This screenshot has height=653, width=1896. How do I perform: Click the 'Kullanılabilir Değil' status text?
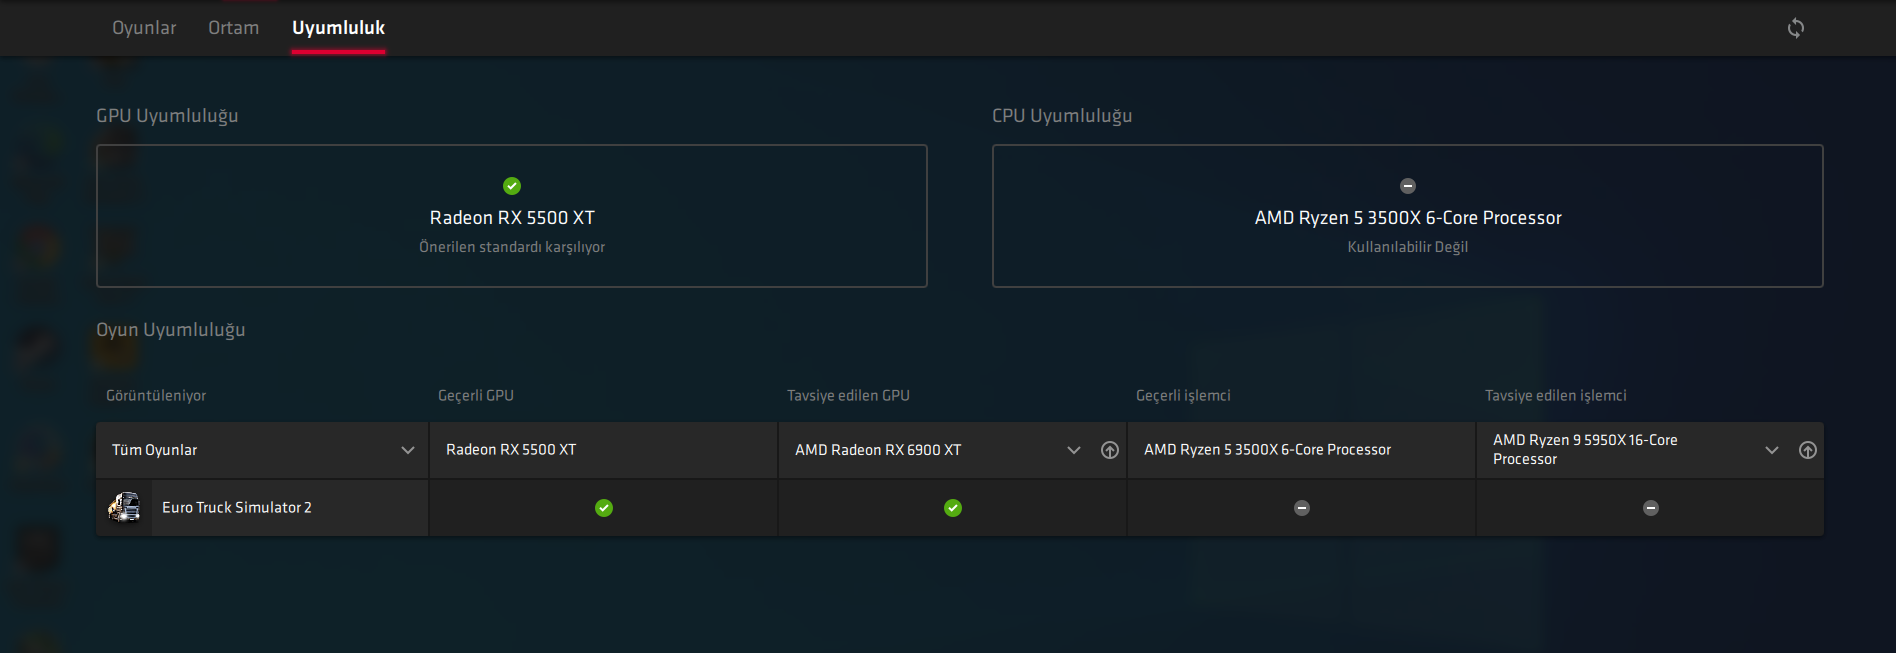[x=1408, y=247]
